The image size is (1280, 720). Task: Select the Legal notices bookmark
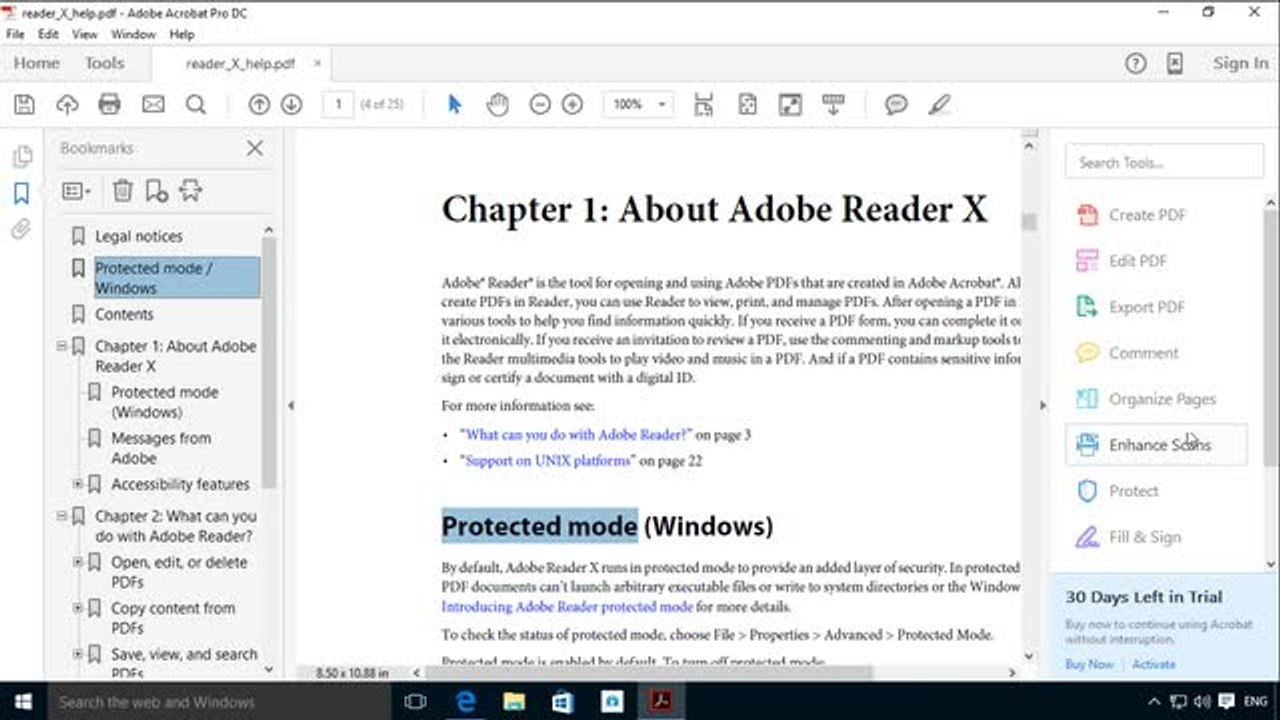pos(139,236)
